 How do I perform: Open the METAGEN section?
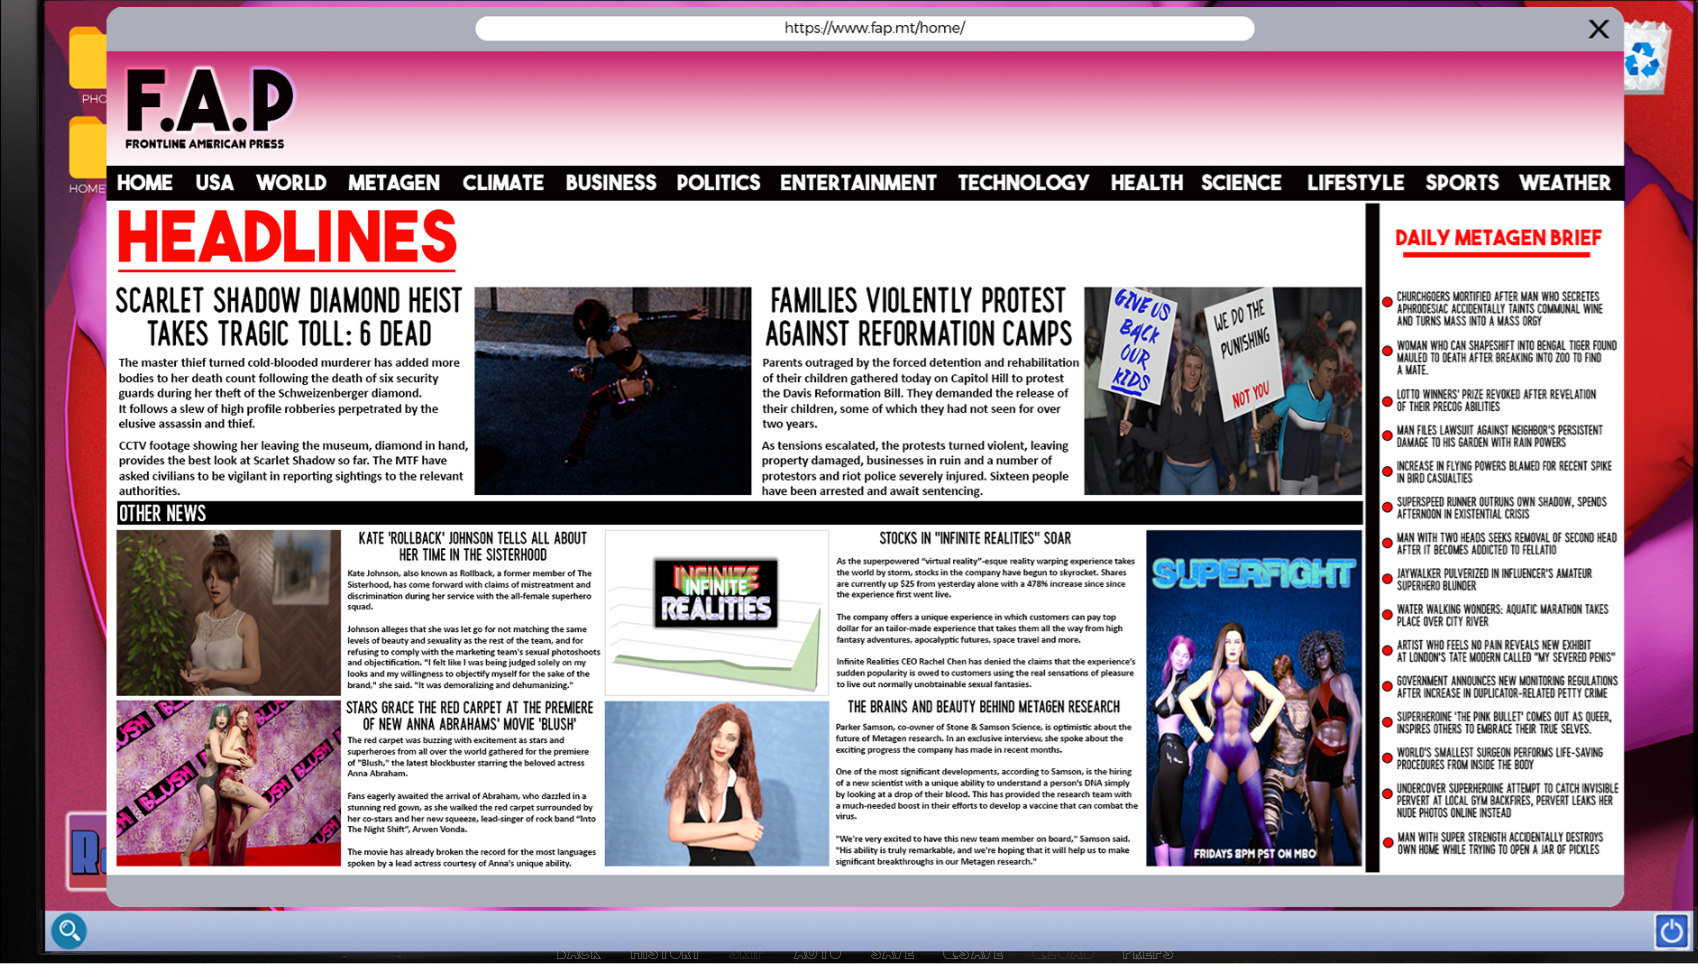pos(394,183)
